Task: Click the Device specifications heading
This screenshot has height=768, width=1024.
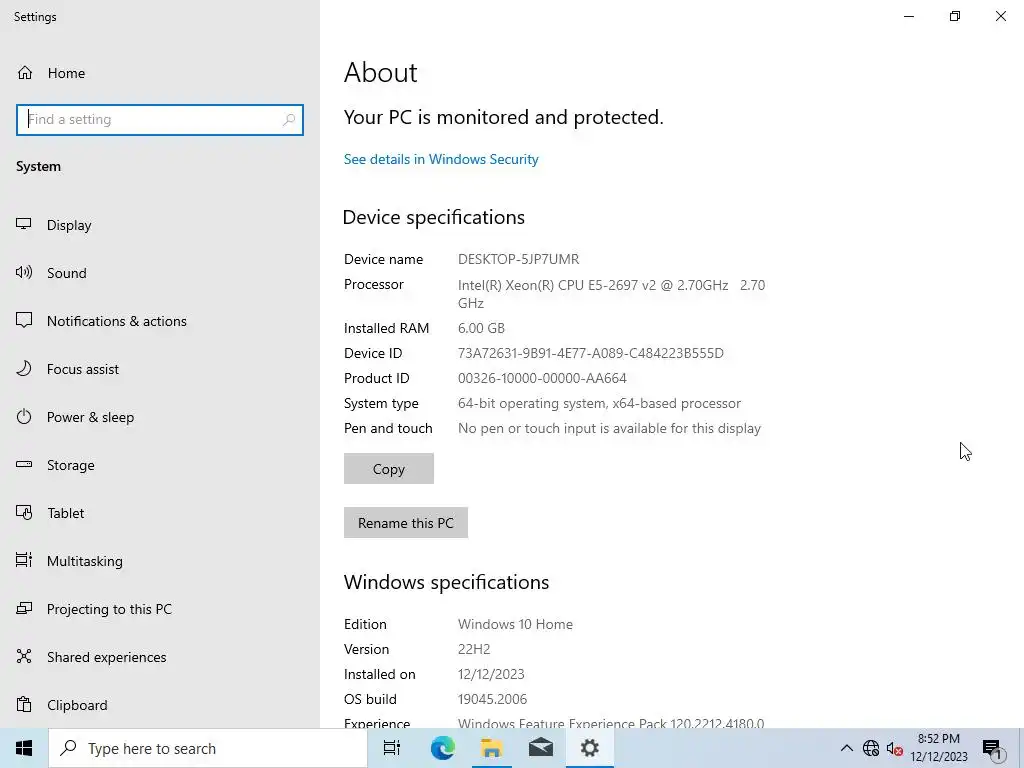Action: 434,217
